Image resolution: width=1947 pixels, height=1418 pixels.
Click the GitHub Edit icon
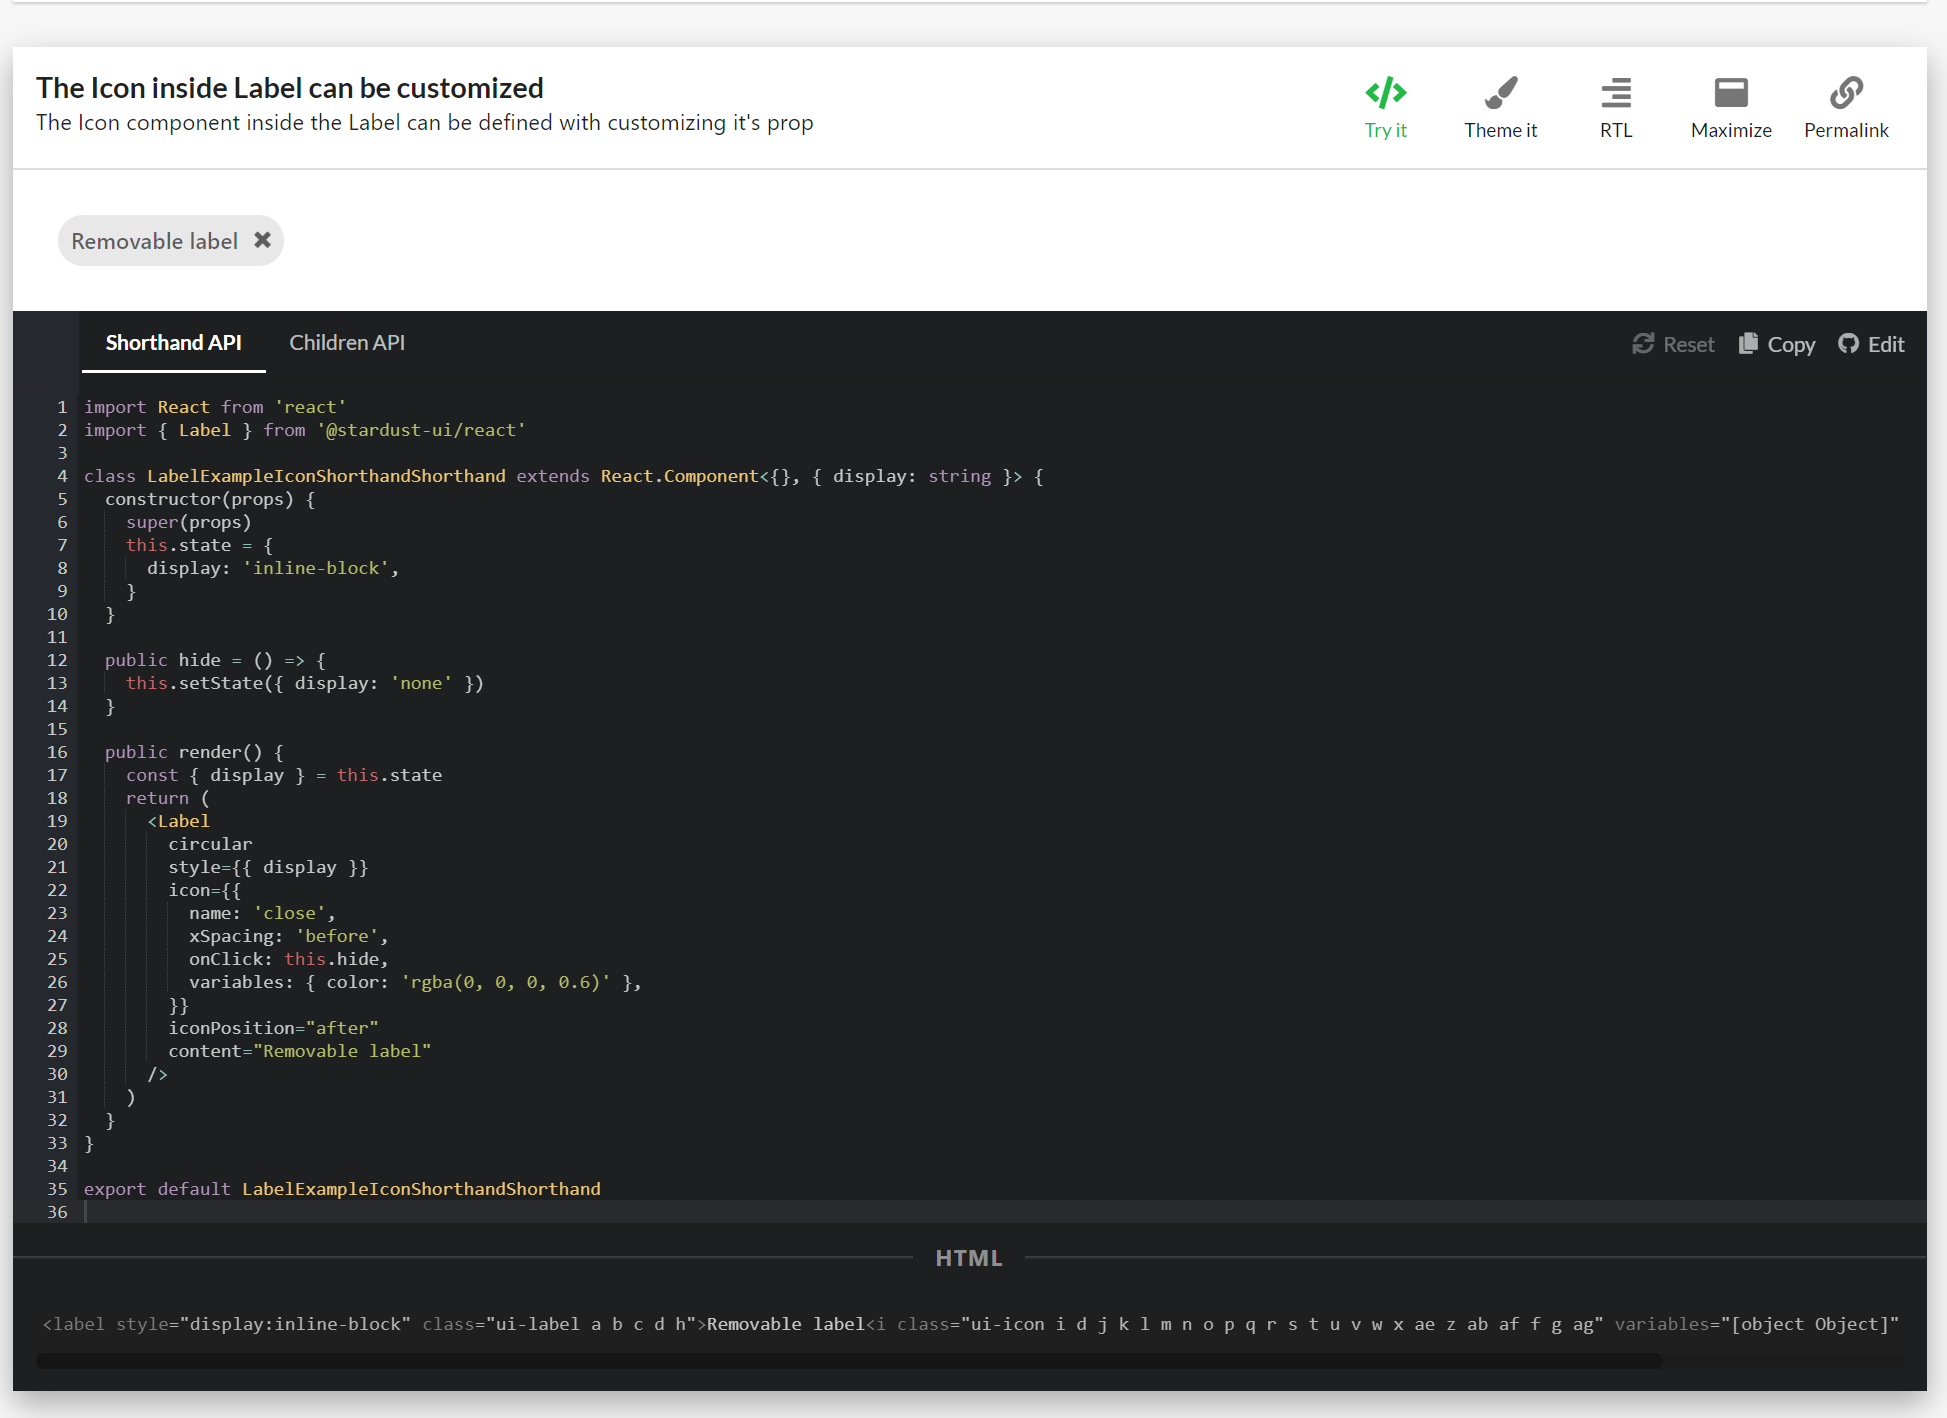pyautogui.click(x=1848, y=344)
